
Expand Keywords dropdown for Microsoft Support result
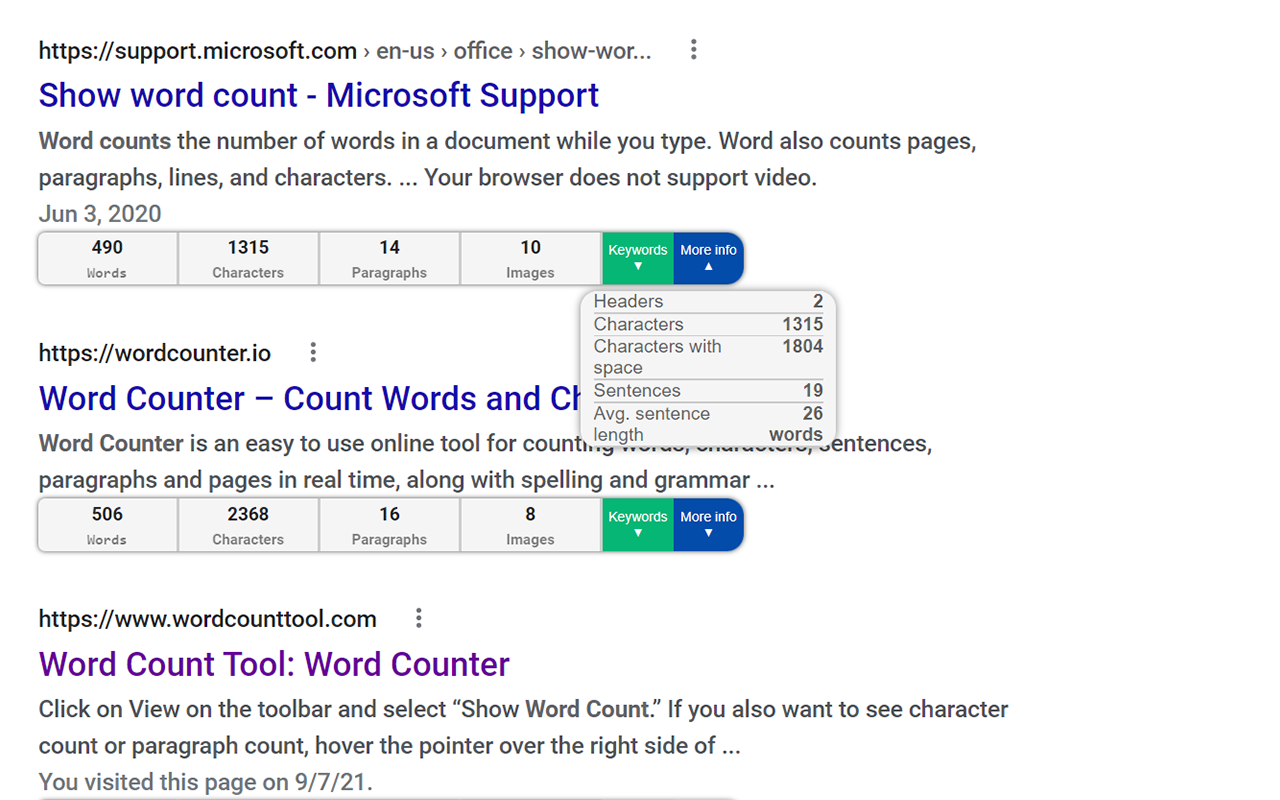pos(638,258)
